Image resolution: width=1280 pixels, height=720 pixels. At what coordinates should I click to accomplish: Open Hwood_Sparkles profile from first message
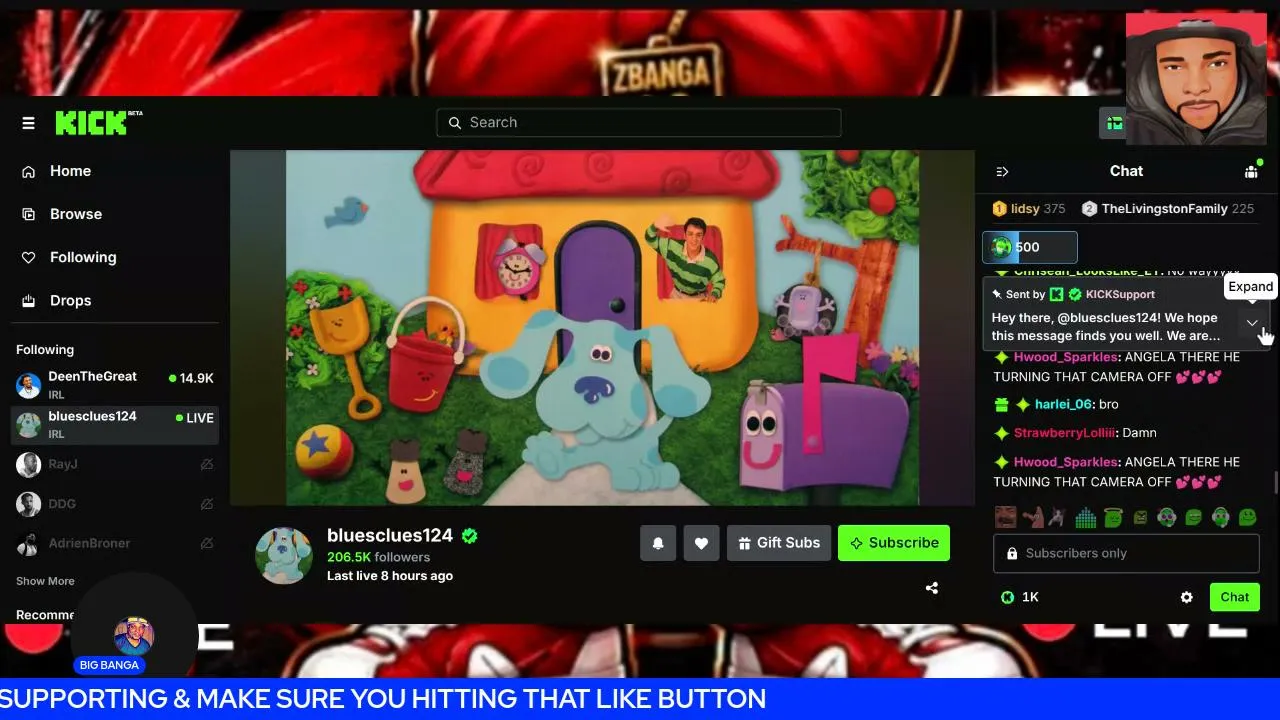(x=1066, y=357)
